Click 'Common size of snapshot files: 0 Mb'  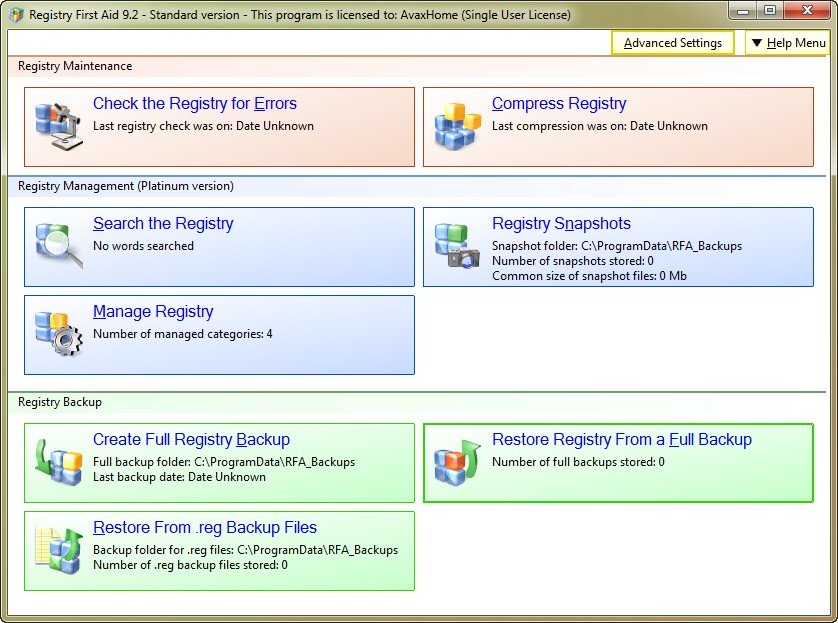[x=589, y=276]
